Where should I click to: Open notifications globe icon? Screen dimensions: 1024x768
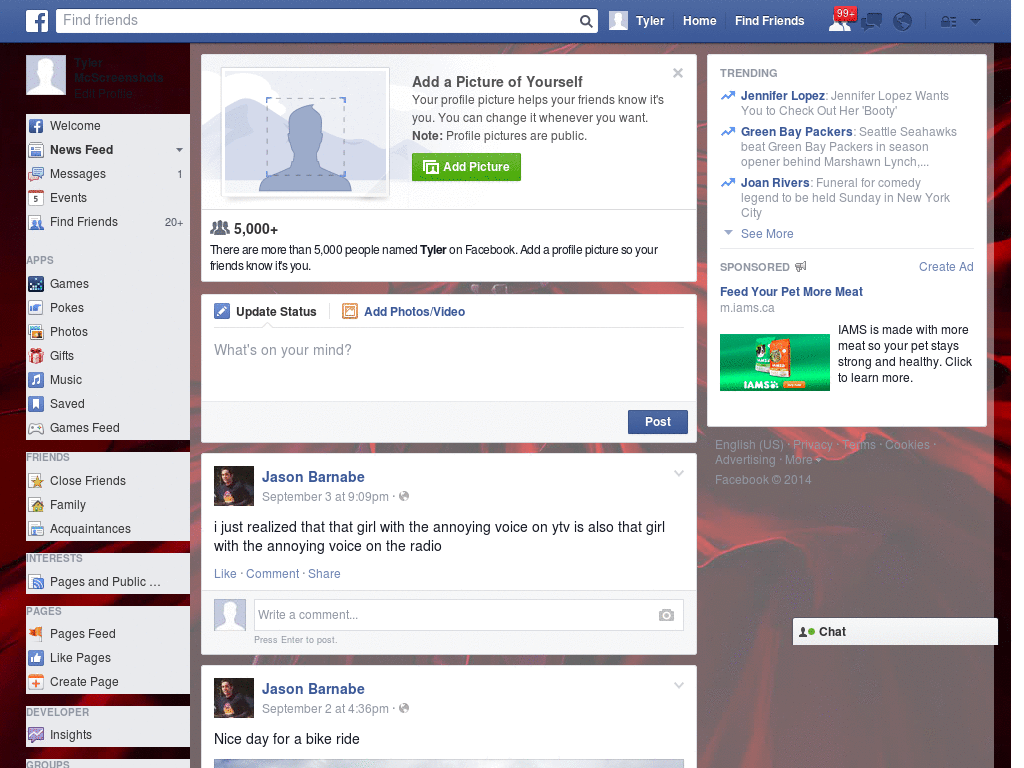pyautogui.click(x=903, y=22)
